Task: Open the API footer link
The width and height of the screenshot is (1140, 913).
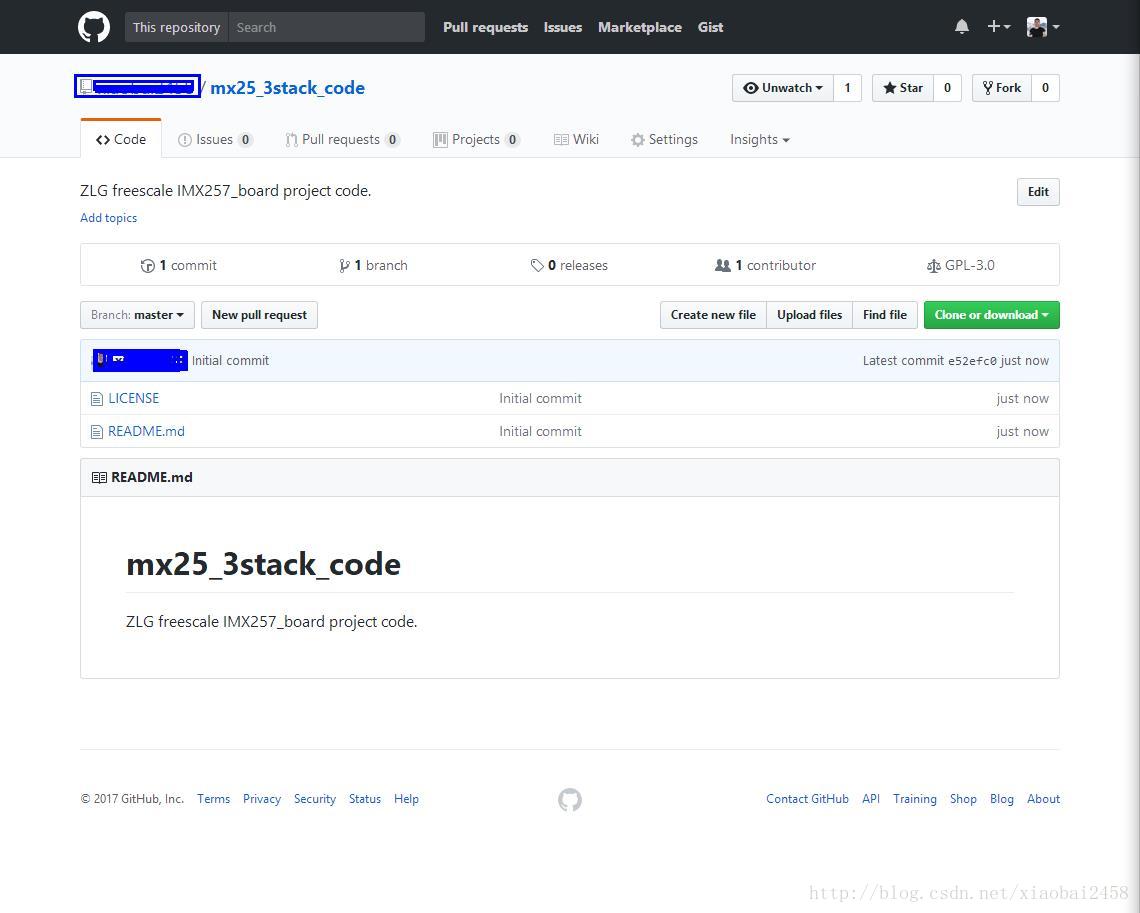Action: [871, 799]
